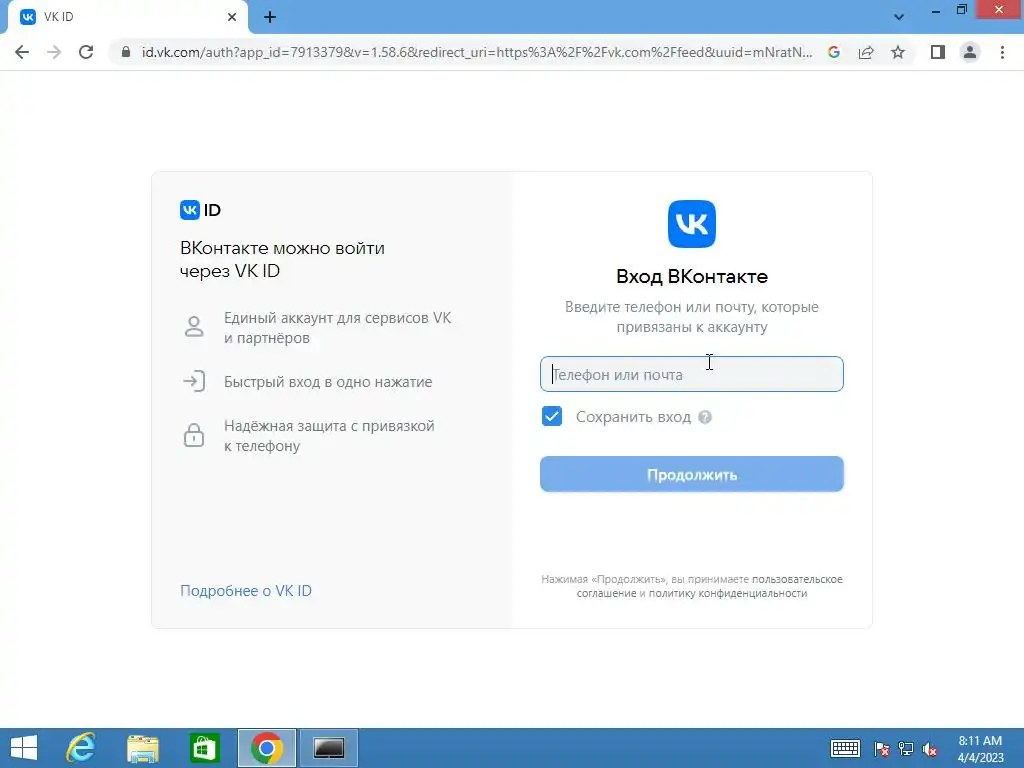
Task: Click the Chrome taskbar icon
Action: (266, 748)
